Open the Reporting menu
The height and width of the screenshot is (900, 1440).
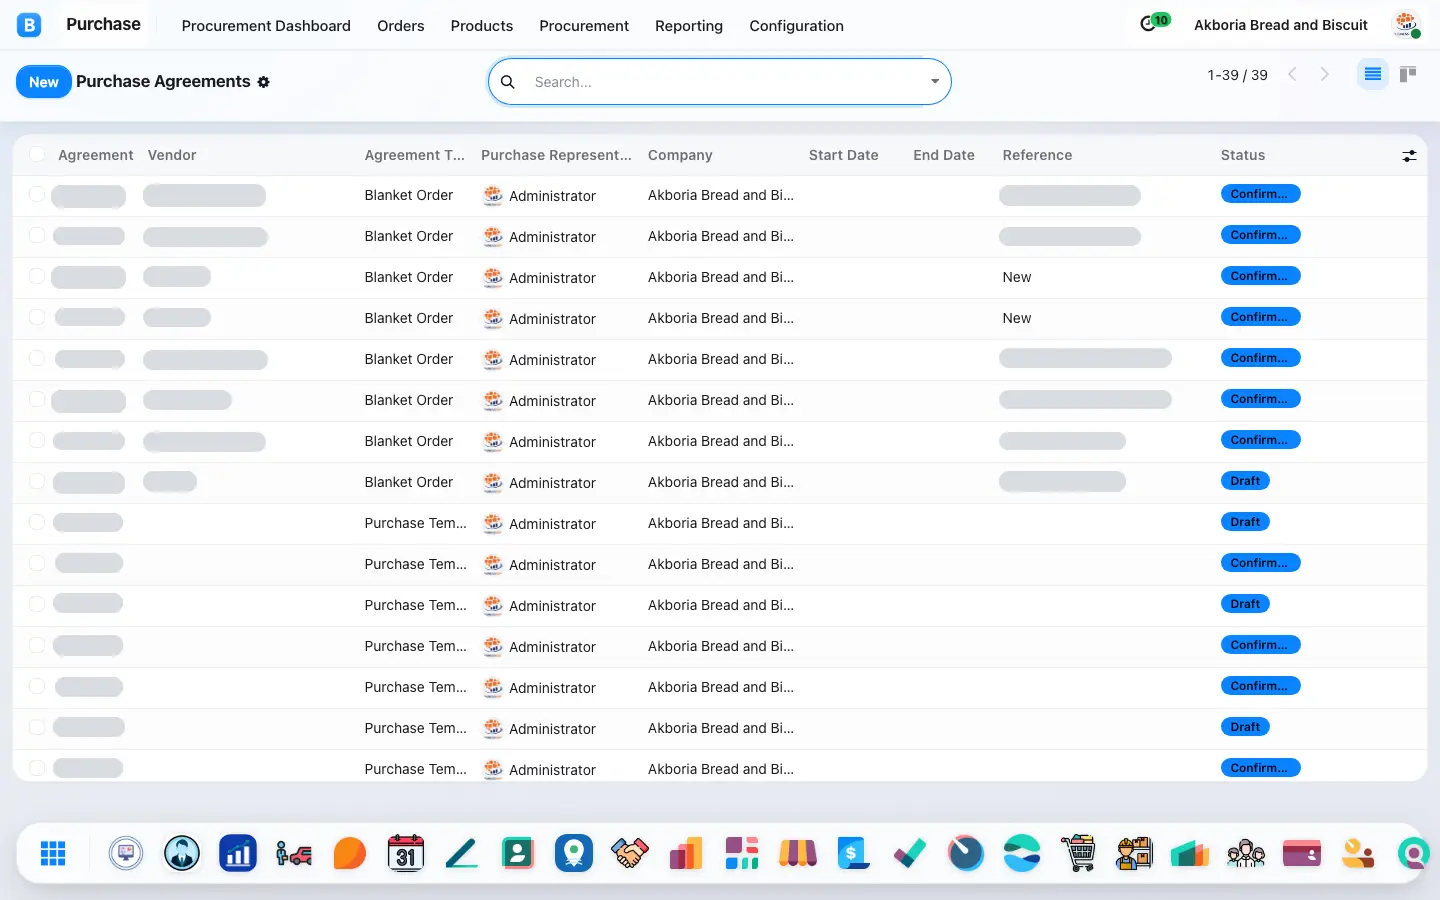pyautogui.click(x=689, y=26)
